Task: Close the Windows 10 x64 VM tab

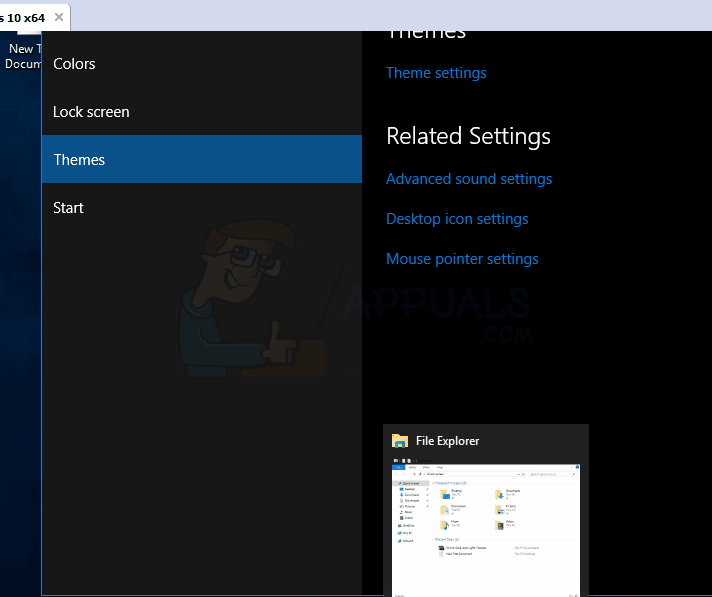Action: click(x=59, y=17)
